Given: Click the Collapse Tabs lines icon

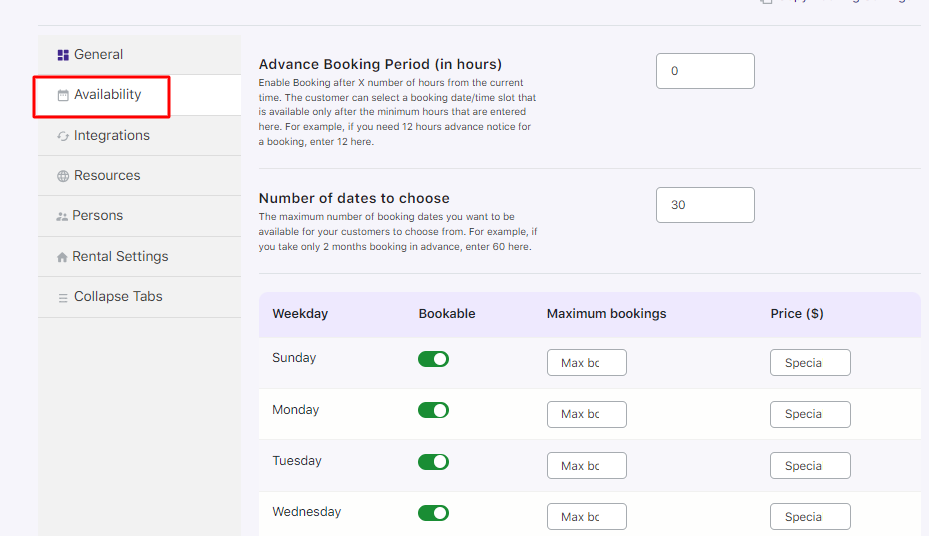Looking at the screenshot, I should click(63, 298).
